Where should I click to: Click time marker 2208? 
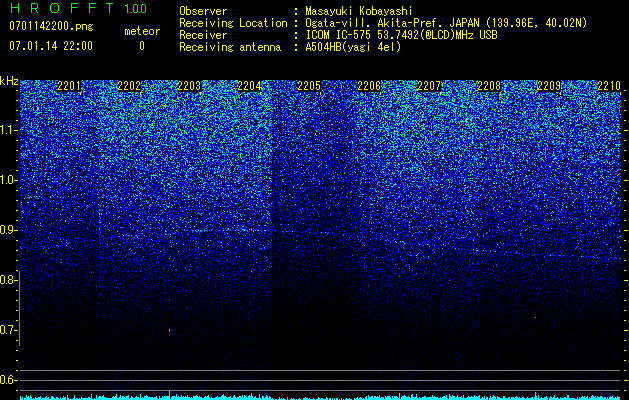click(x=489, y=86)
